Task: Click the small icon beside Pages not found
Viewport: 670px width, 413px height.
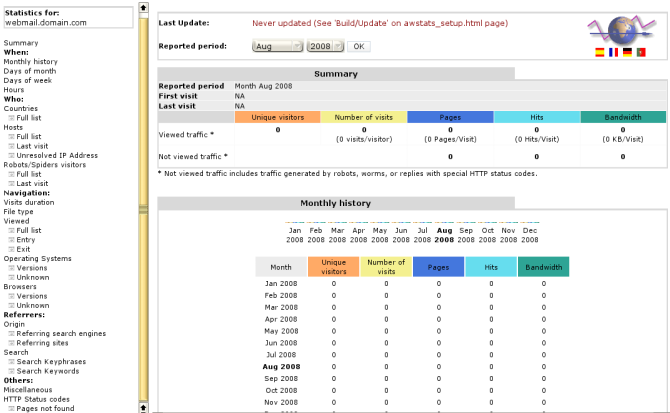Action: click(x=12, y=409)
